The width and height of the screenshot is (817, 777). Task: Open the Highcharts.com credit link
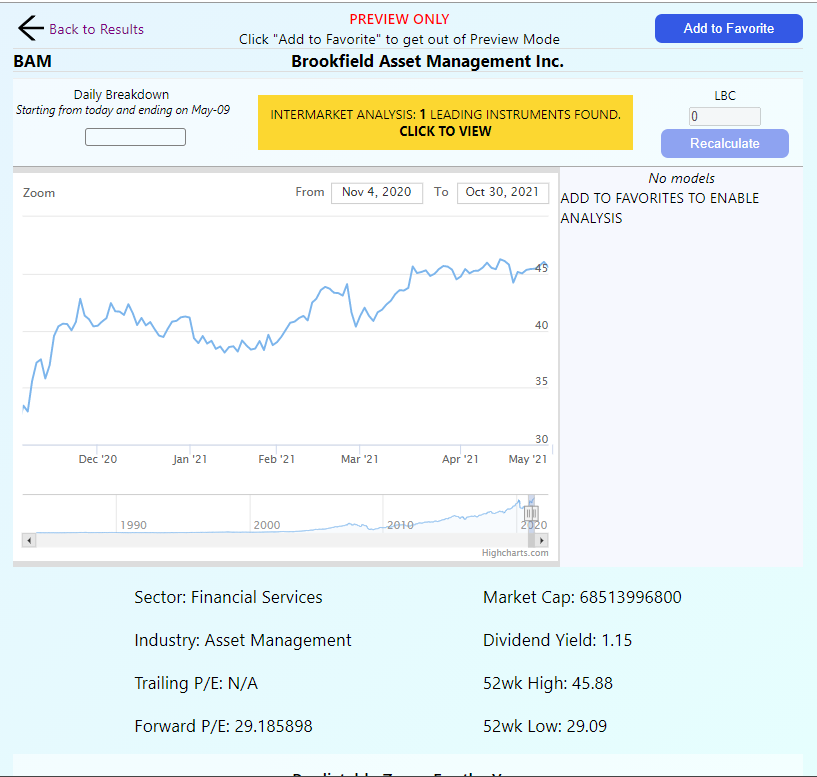click(x=515, y=553)
